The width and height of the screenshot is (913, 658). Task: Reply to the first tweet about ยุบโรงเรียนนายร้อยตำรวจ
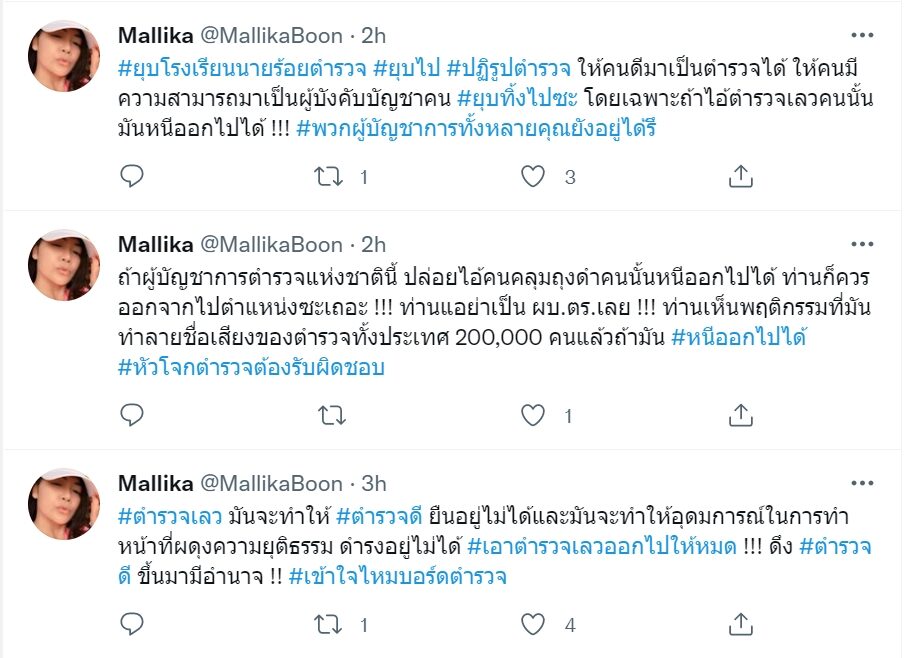pos(132,177)
